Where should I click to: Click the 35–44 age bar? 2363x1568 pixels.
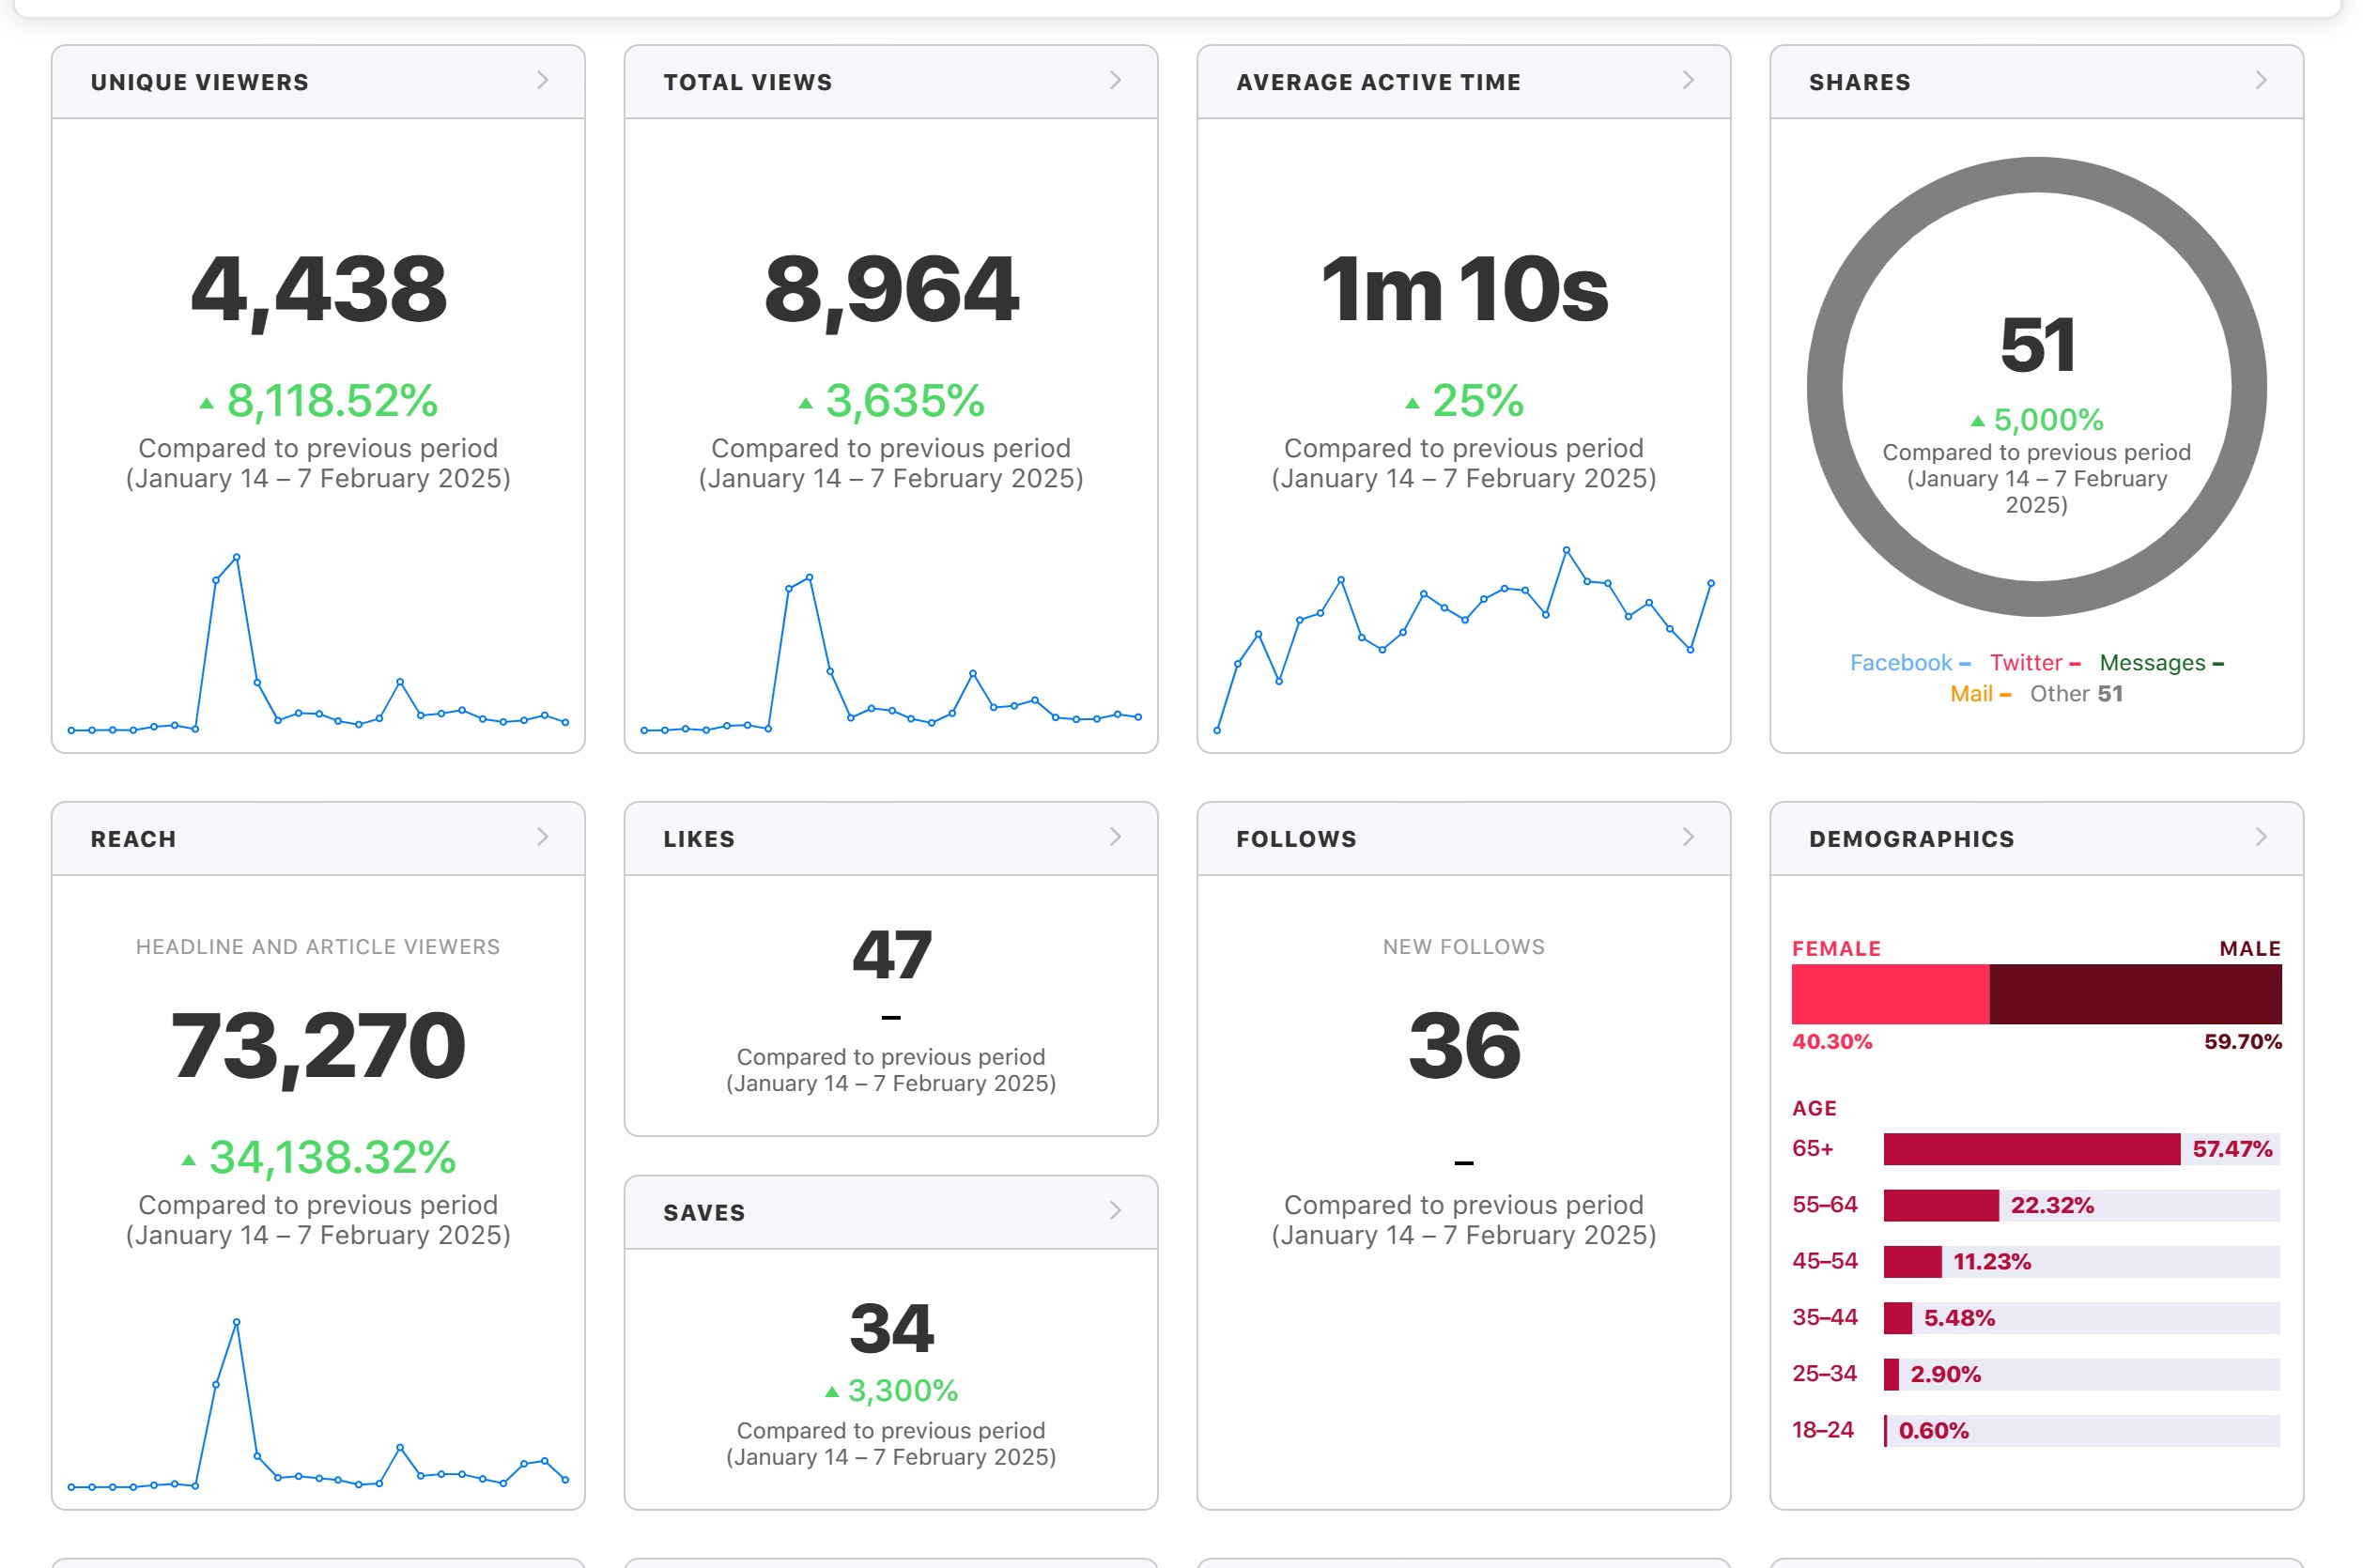(x=1898, y=1318)
